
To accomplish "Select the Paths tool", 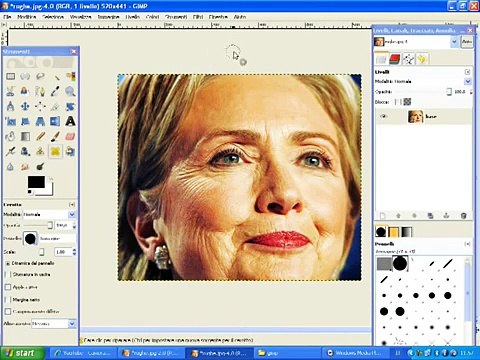I will tap(40, 91).
